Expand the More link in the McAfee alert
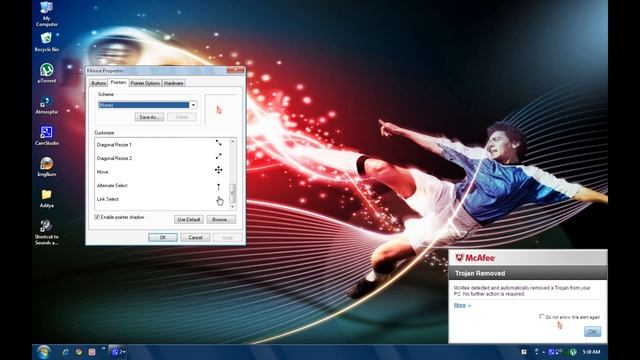Viewport: 640px width, 360px height. point(462,305)
